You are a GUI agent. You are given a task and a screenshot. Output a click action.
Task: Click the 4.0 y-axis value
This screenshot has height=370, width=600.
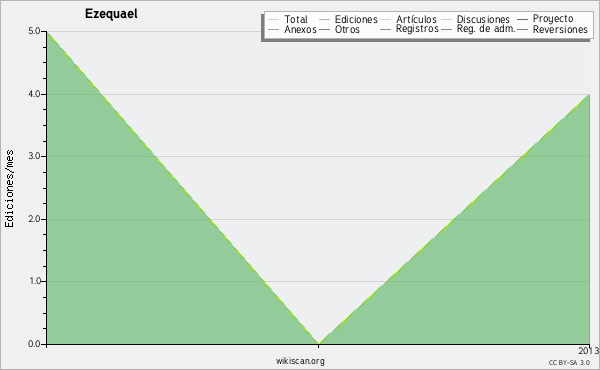click(34, 94)
